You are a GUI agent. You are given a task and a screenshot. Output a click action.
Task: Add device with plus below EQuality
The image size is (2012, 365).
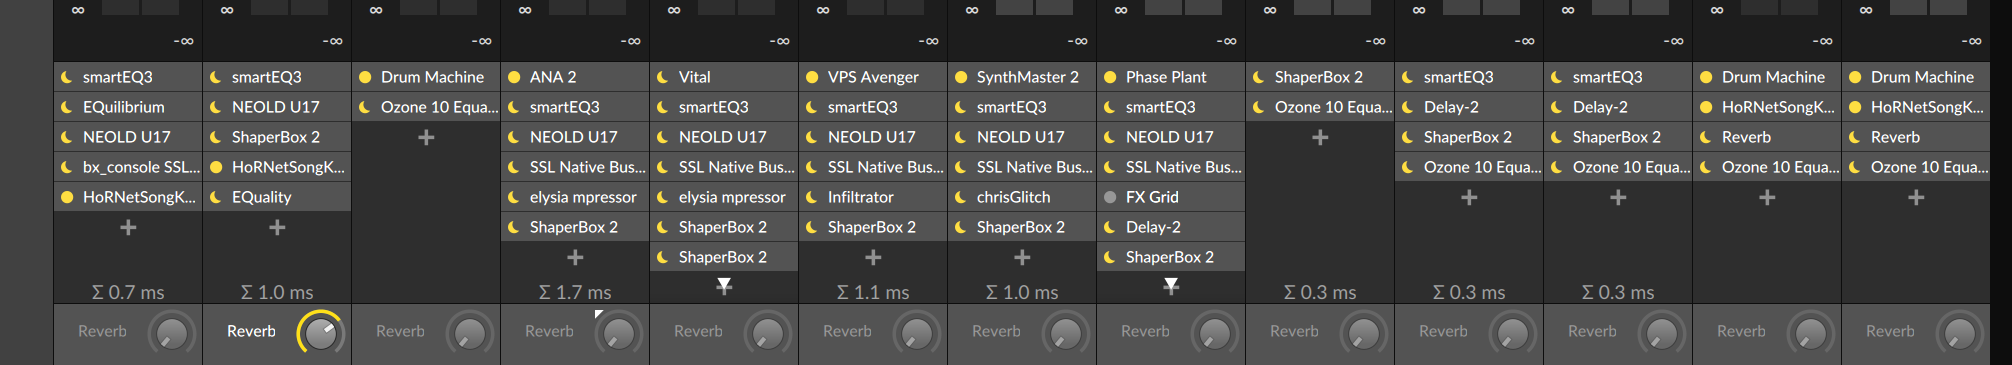coord(277,228)
